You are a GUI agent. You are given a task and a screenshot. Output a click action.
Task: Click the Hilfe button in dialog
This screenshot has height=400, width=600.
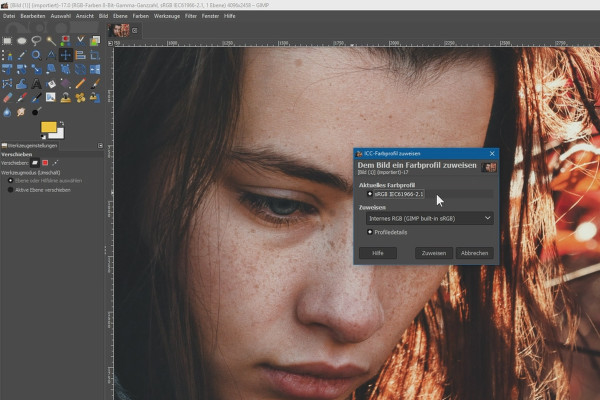point(378,253)
